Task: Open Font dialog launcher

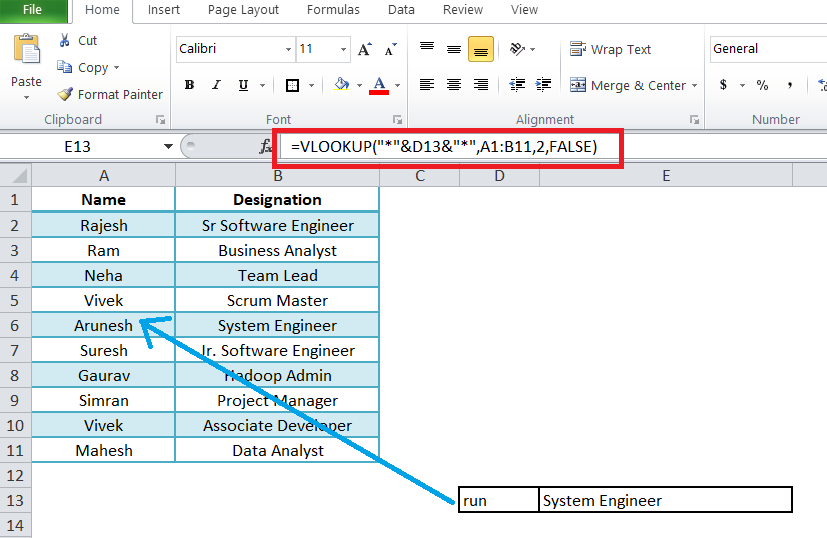Action: point(398,120)
